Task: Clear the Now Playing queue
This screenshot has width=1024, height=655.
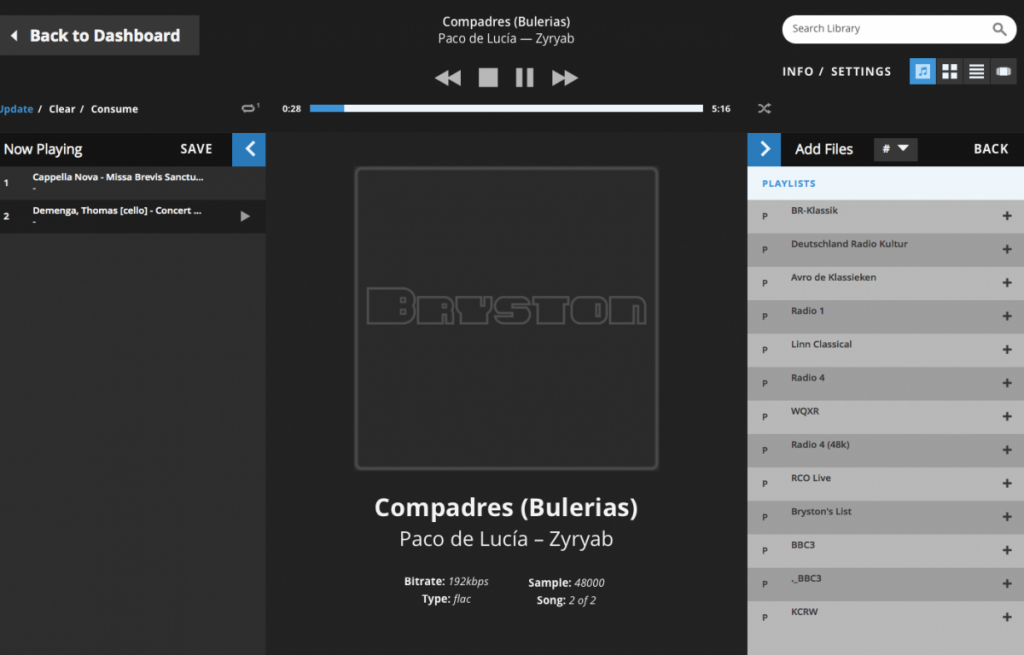Action: pos(62,109)
